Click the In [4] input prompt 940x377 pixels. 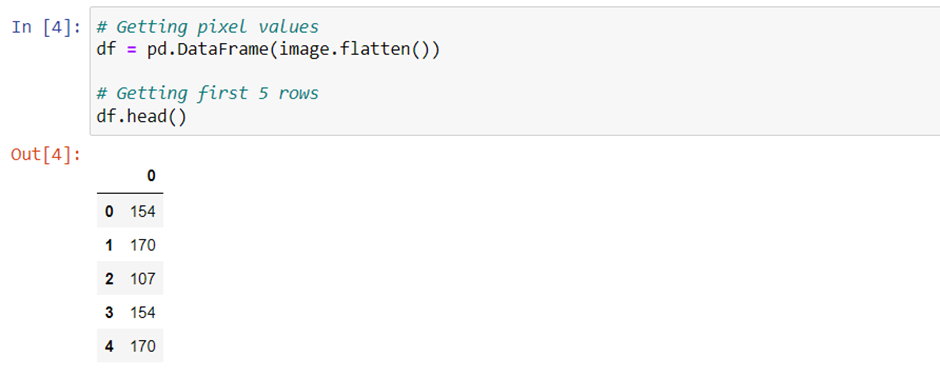pos(46,28)
